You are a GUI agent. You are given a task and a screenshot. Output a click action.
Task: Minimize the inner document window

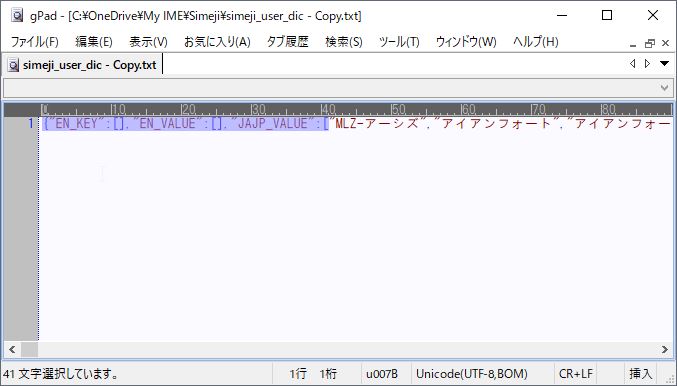pyautogui.click(x=633, y=44)
